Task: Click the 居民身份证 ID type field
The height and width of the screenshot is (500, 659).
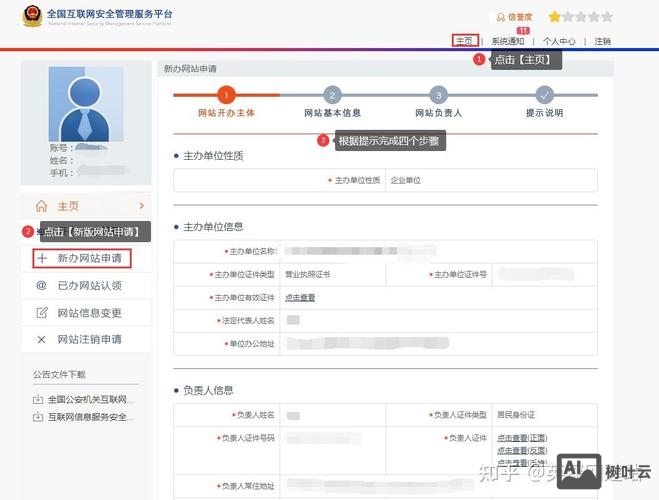Action: point(544,415)
